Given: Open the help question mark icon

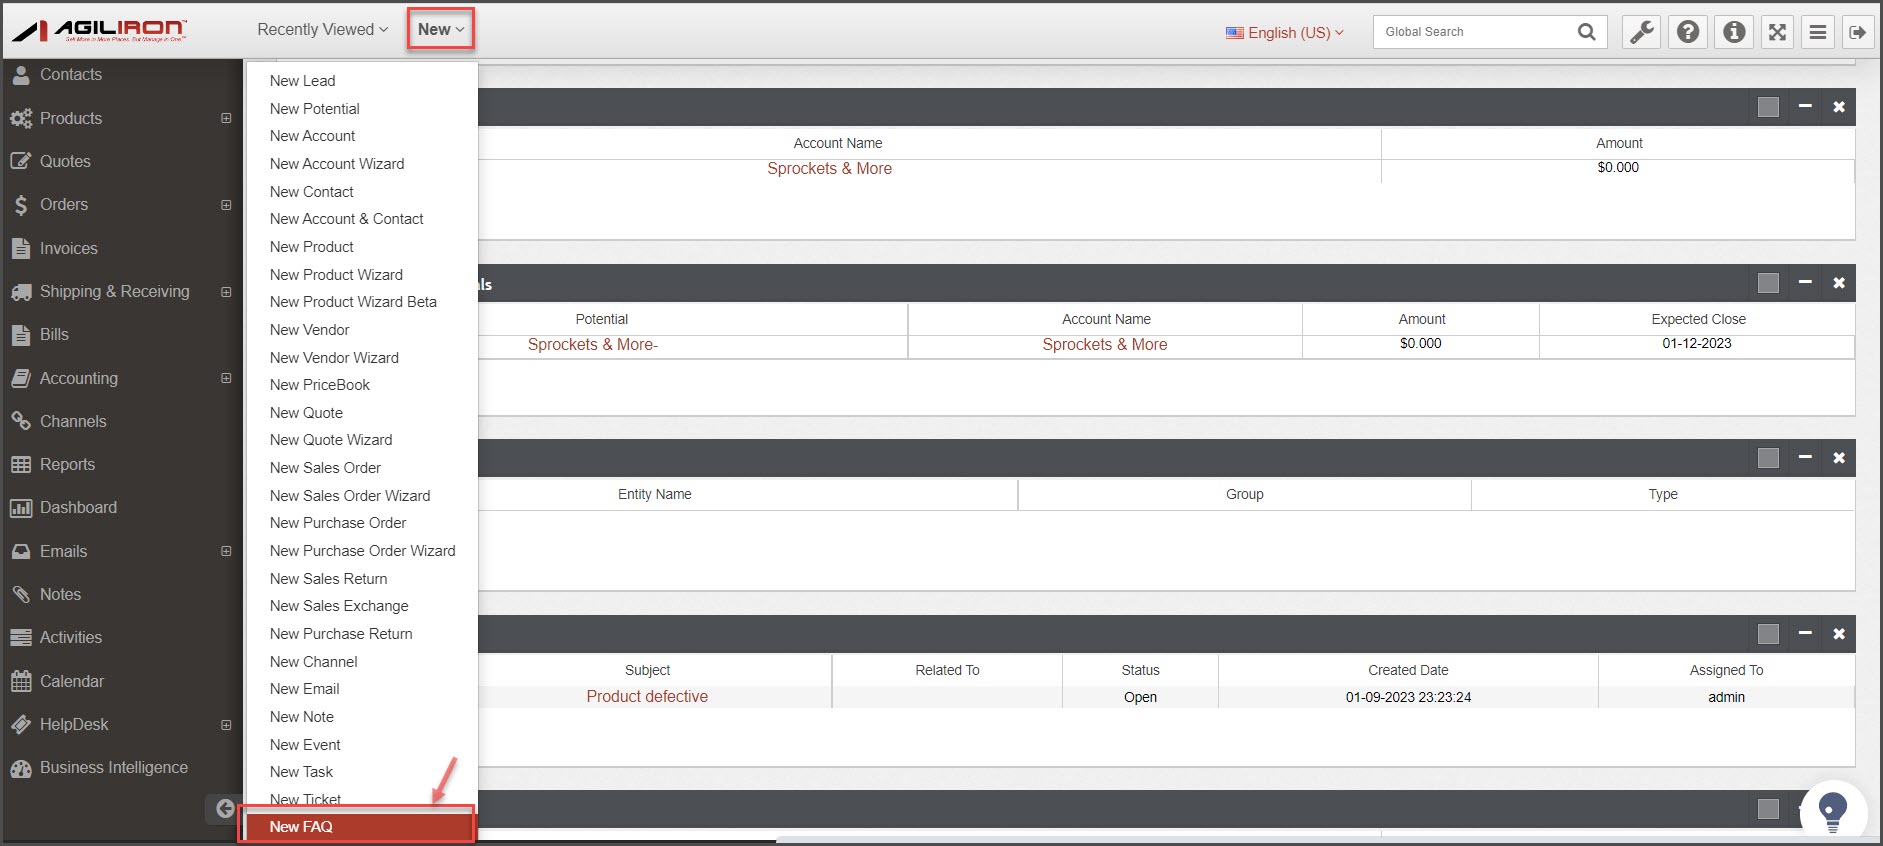Looking at the screenshot, I should click(x=1688, y=32).
